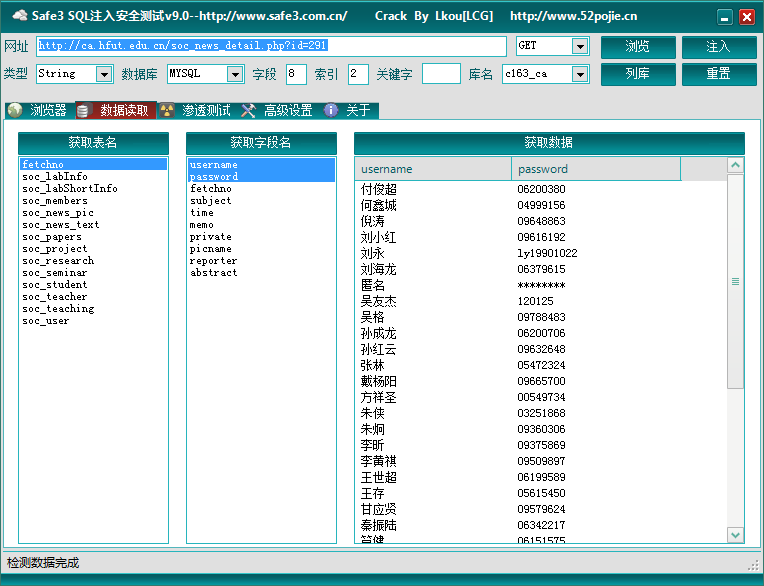Open the 高级设置 tab
The width and height of the screenshot is (764, 586).
(x=279, y=111)
